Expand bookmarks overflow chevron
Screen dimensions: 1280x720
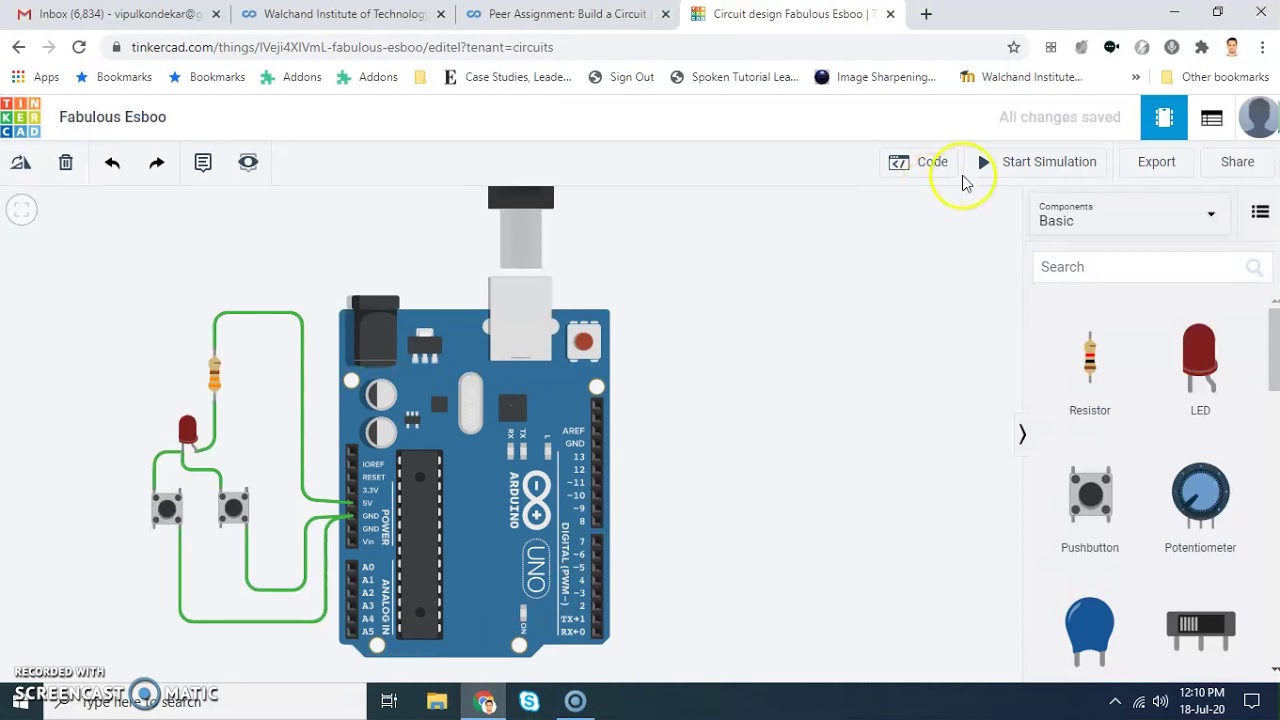point(1136,77)
